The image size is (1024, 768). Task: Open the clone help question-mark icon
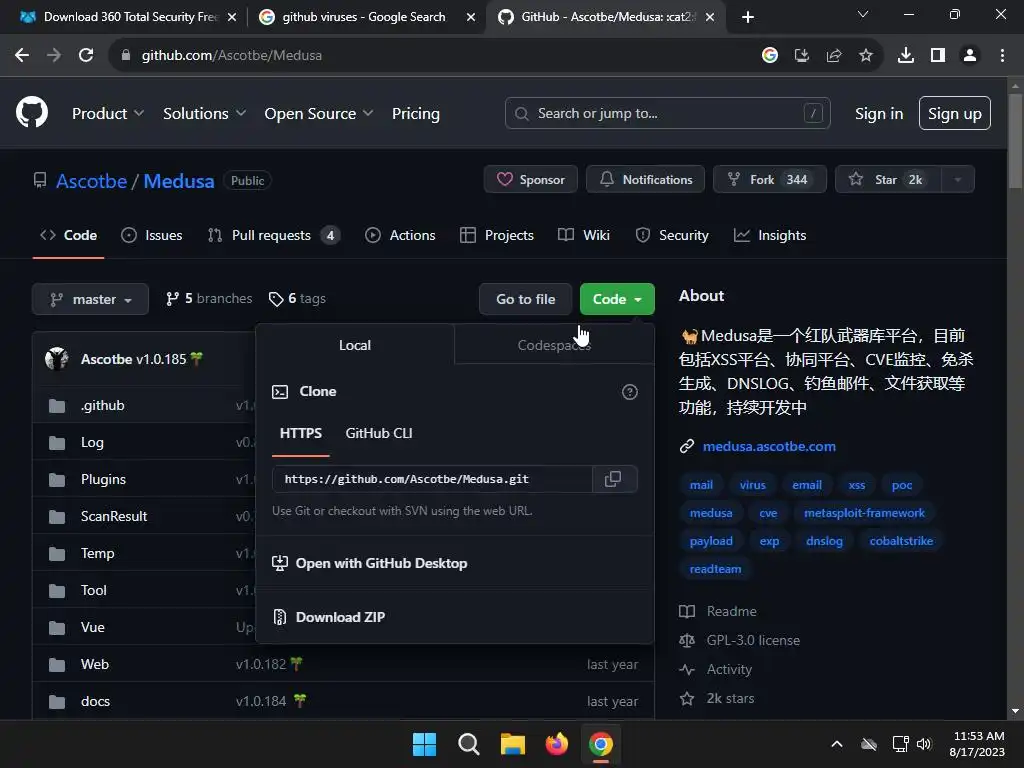[x=630, y=392]
